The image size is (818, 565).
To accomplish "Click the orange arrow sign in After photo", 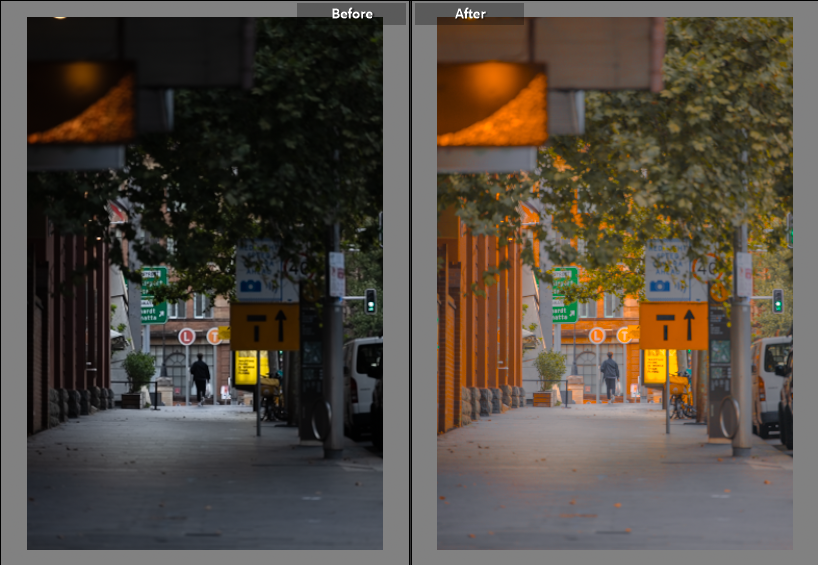I will click(x=674, y=326).
